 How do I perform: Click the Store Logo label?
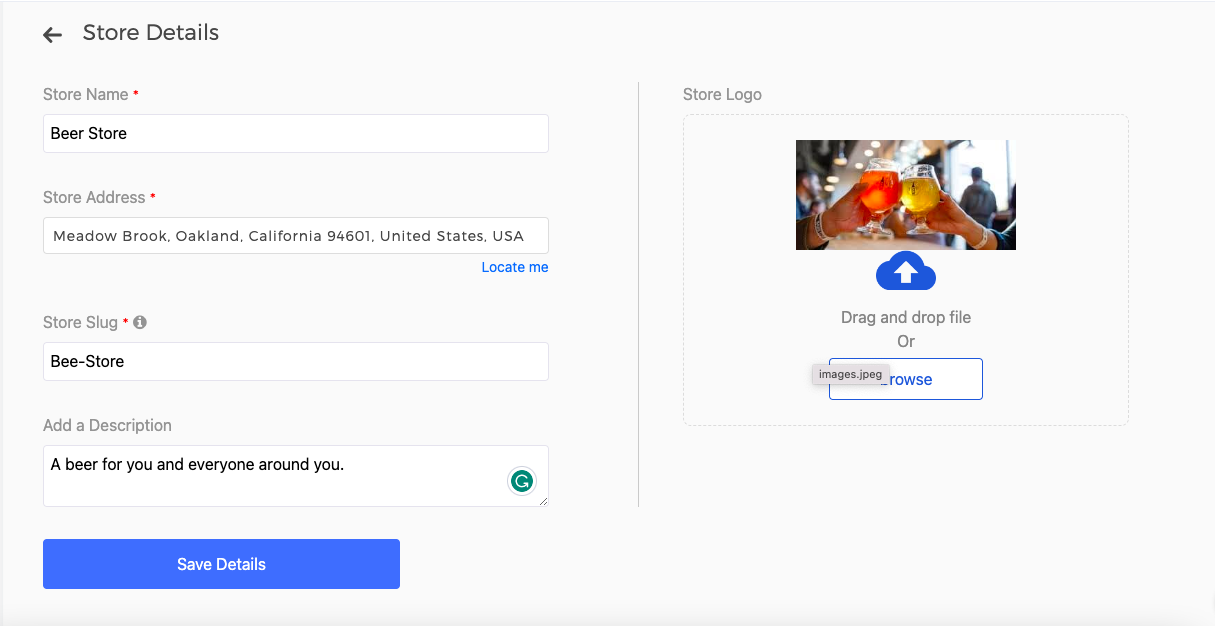coord(722,94)
